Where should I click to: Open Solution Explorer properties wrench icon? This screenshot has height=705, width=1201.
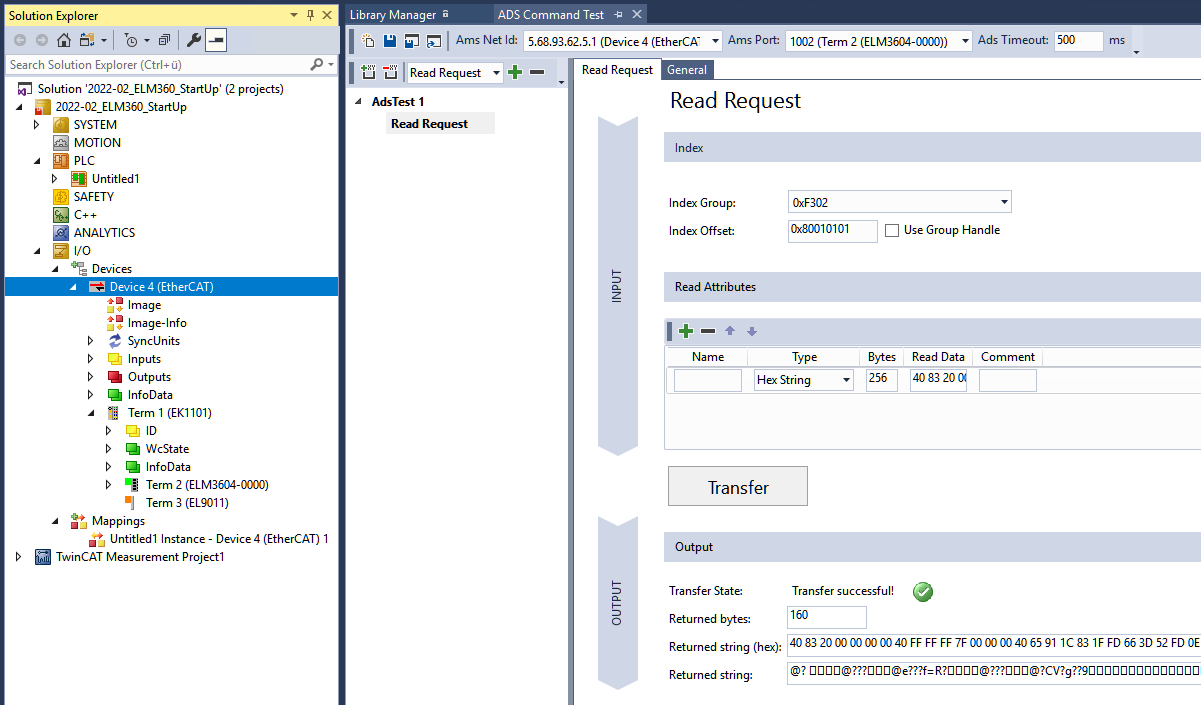pos(194,40)
